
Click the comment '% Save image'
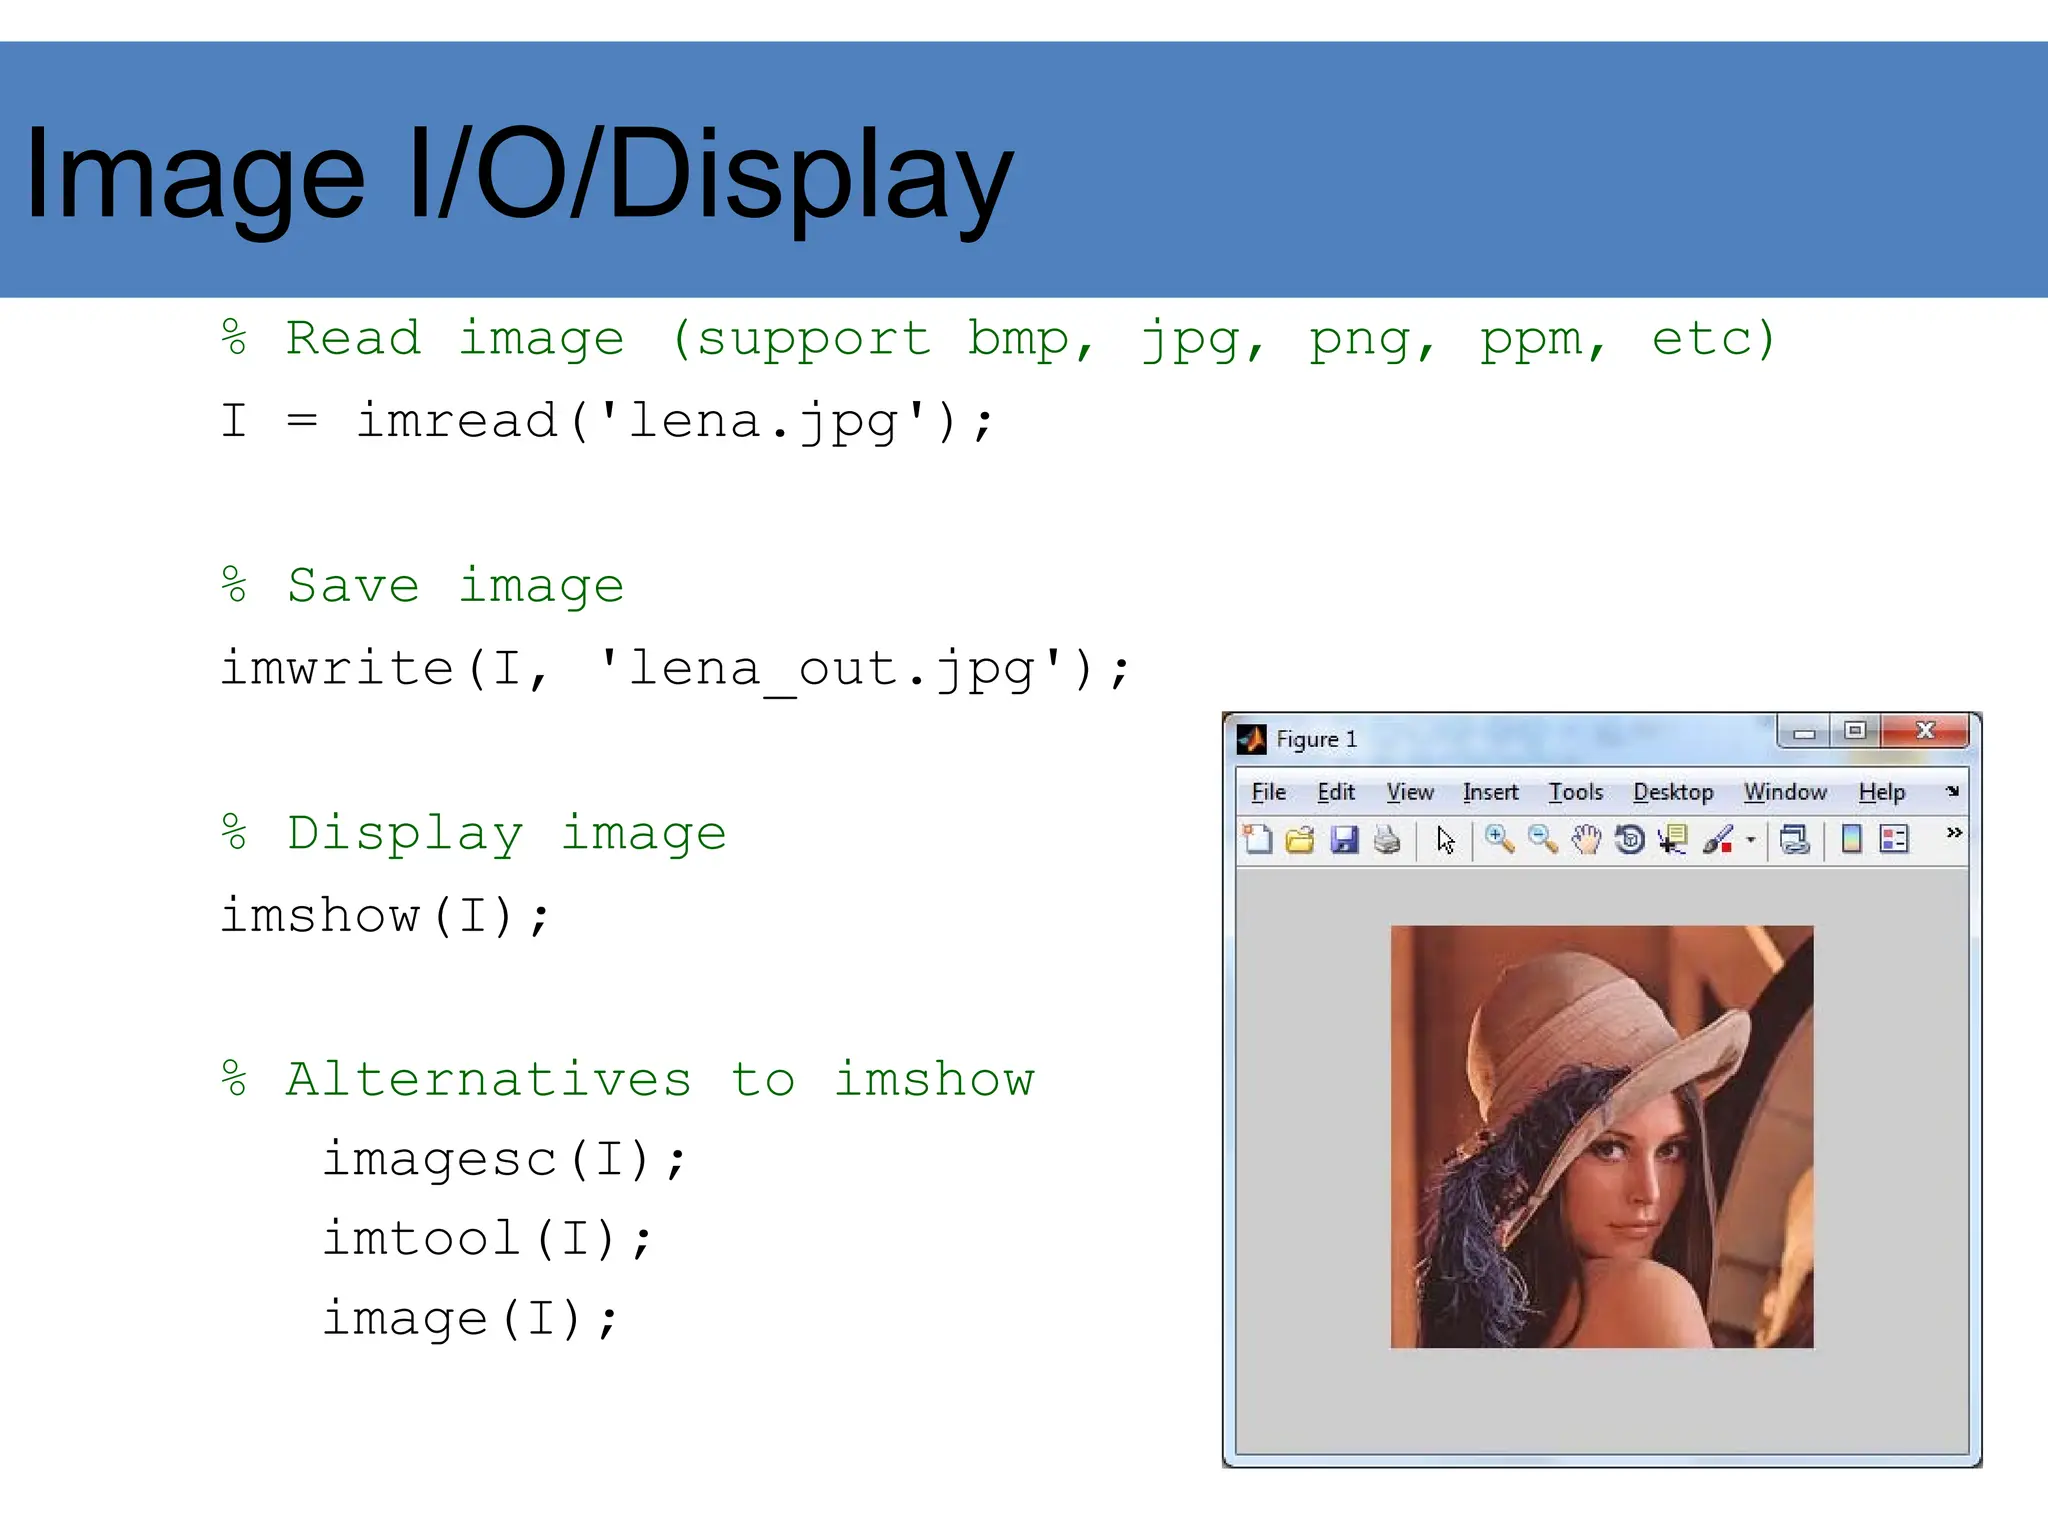click(x=423, y=585)
